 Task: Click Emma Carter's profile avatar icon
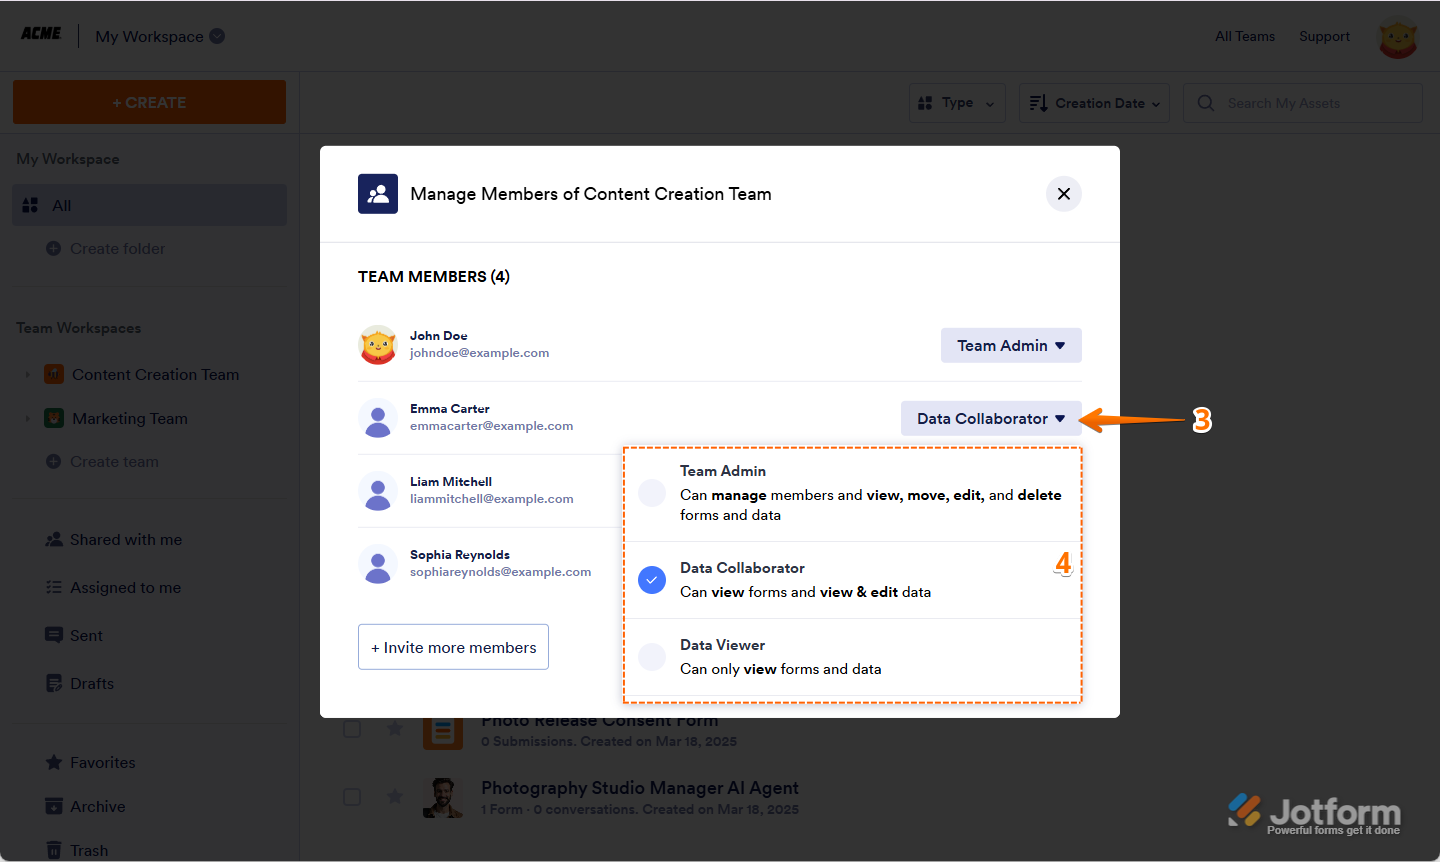click(378, 418)
